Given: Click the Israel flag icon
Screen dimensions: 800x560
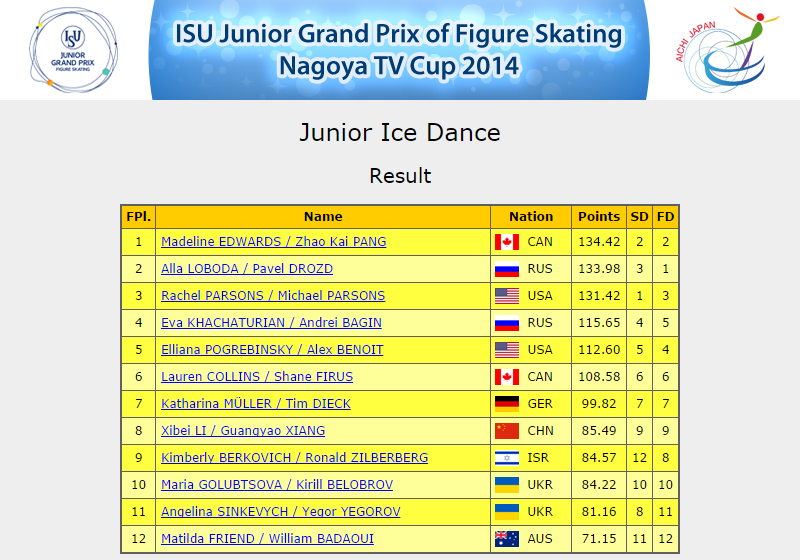Looking at the screenshot, I should click(x=507, y=458).
